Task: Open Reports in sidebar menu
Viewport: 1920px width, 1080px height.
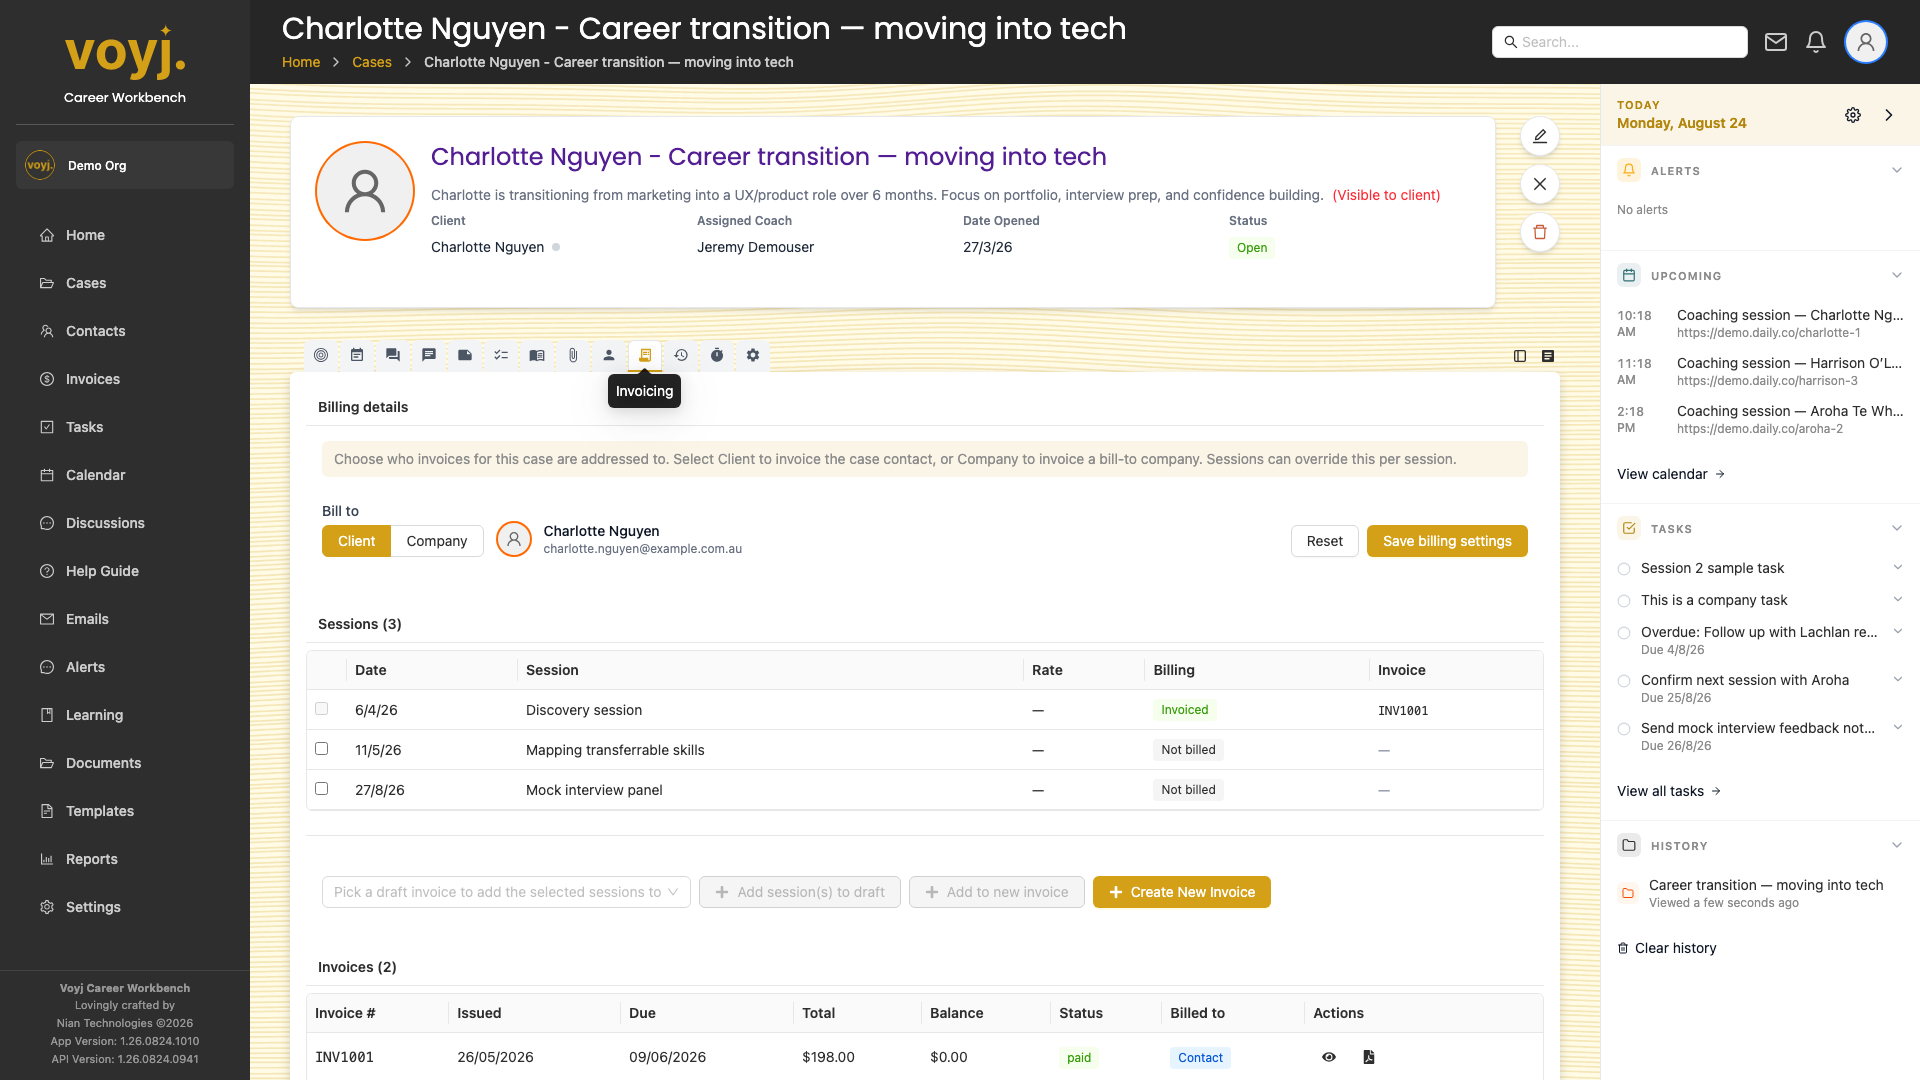Action: pyautogui.click(x=91, y=859)
